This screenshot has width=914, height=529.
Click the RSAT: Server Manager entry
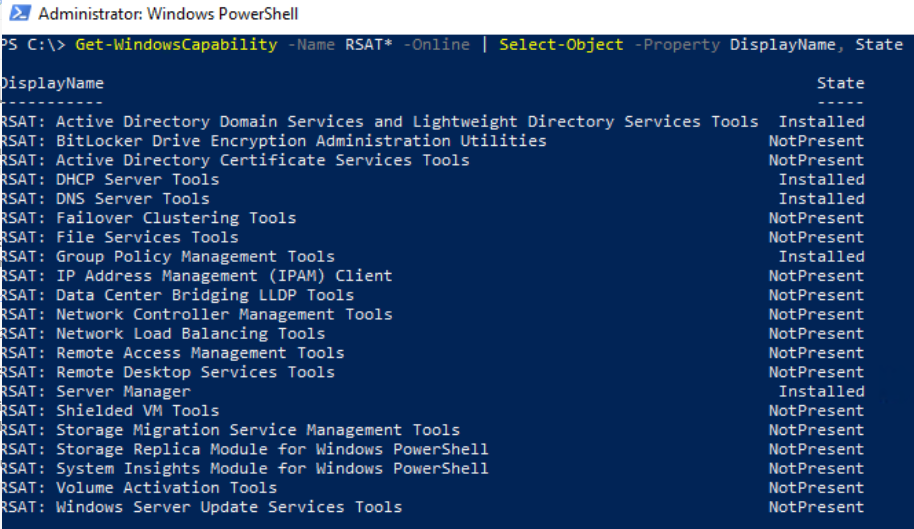point(95,391)
